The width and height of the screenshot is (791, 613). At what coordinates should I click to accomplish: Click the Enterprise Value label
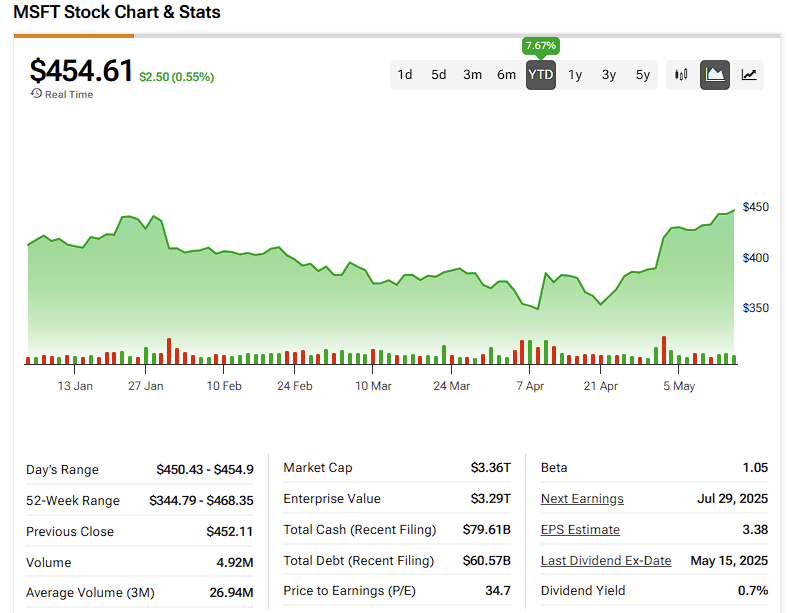click(x=332, y=498)
